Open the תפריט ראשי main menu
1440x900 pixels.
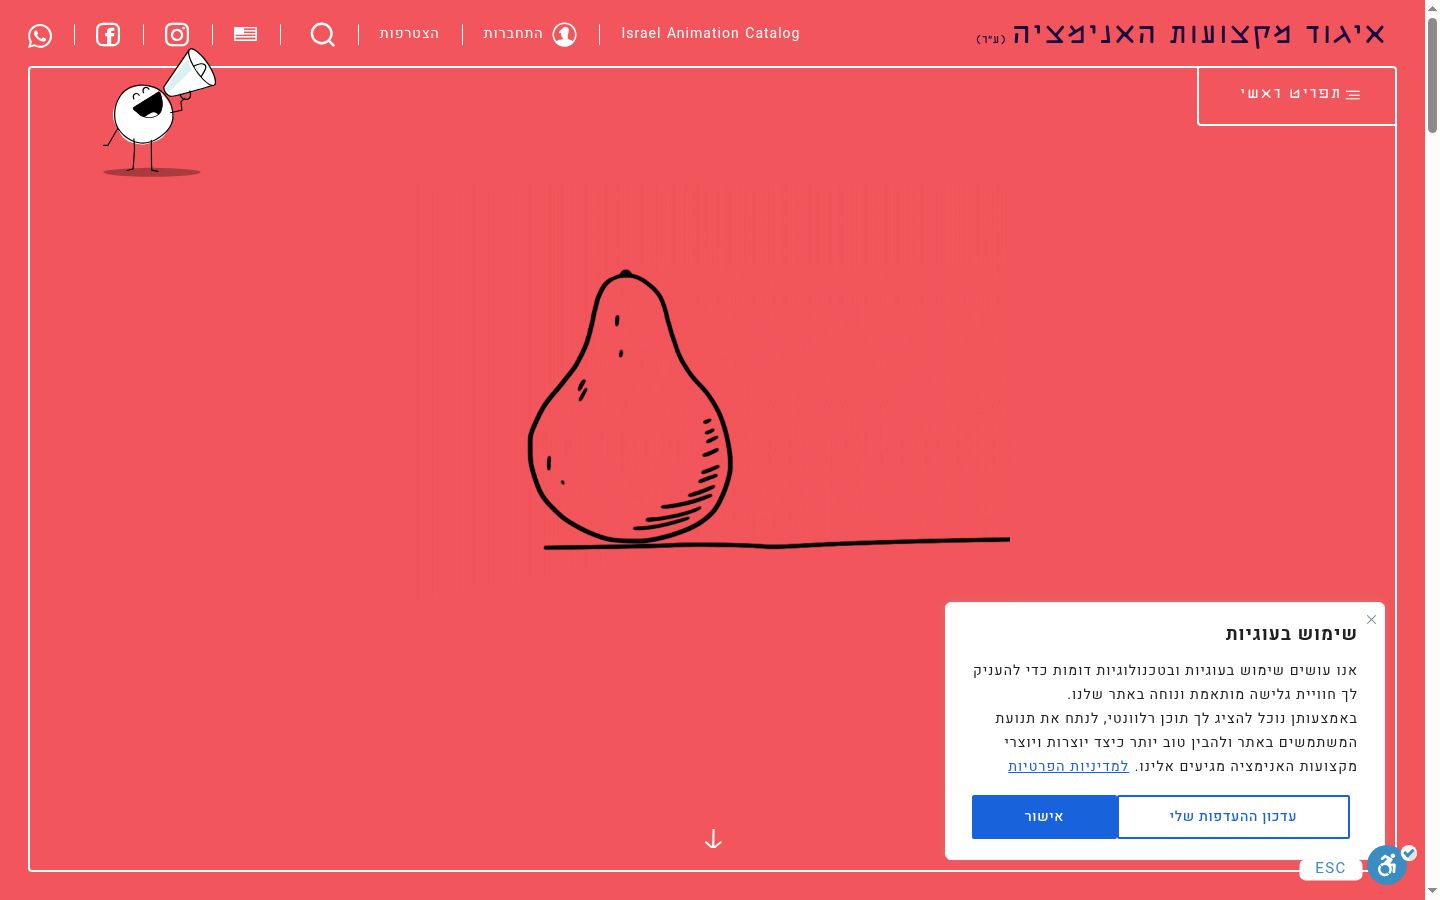click(x=1297, y=95)
